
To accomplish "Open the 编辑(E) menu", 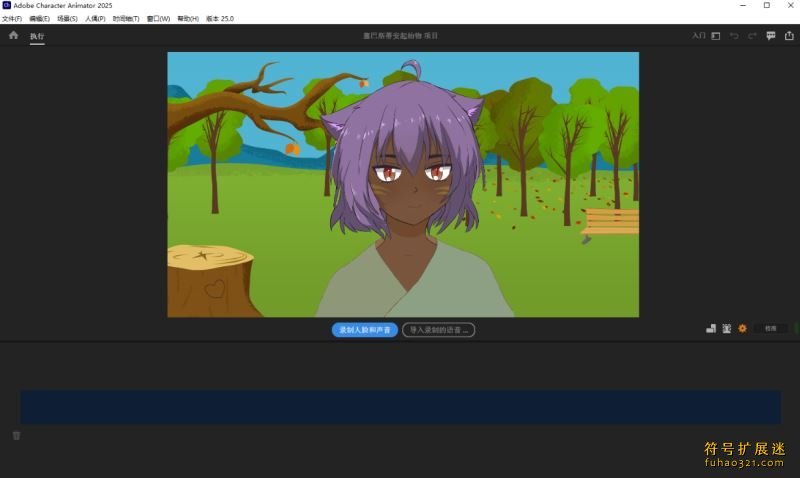I will click(x=39, y=19).
